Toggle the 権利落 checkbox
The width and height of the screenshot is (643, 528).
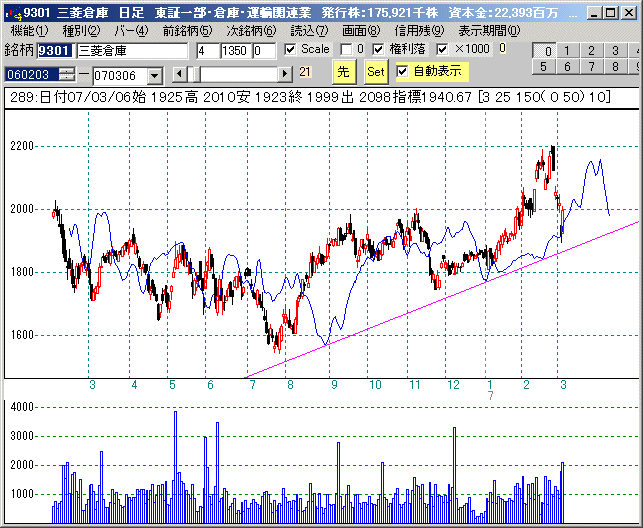point(378,50)
